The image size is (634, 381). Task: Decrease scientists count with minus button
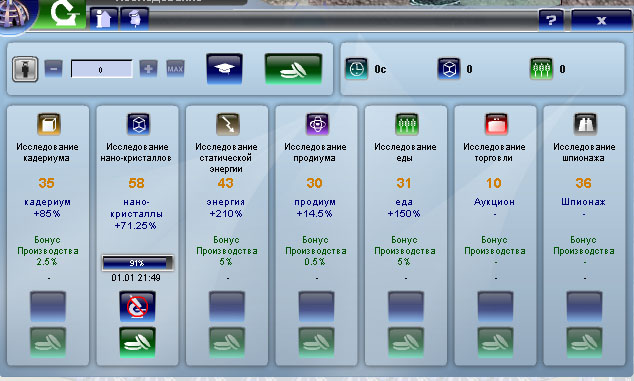click(x=53, y=69)
